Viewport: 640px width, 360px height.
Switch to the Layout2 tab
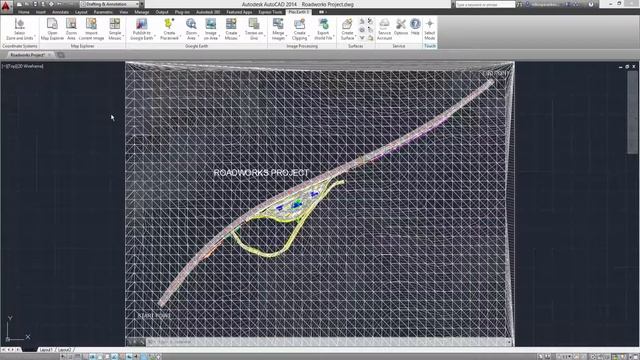64,350
